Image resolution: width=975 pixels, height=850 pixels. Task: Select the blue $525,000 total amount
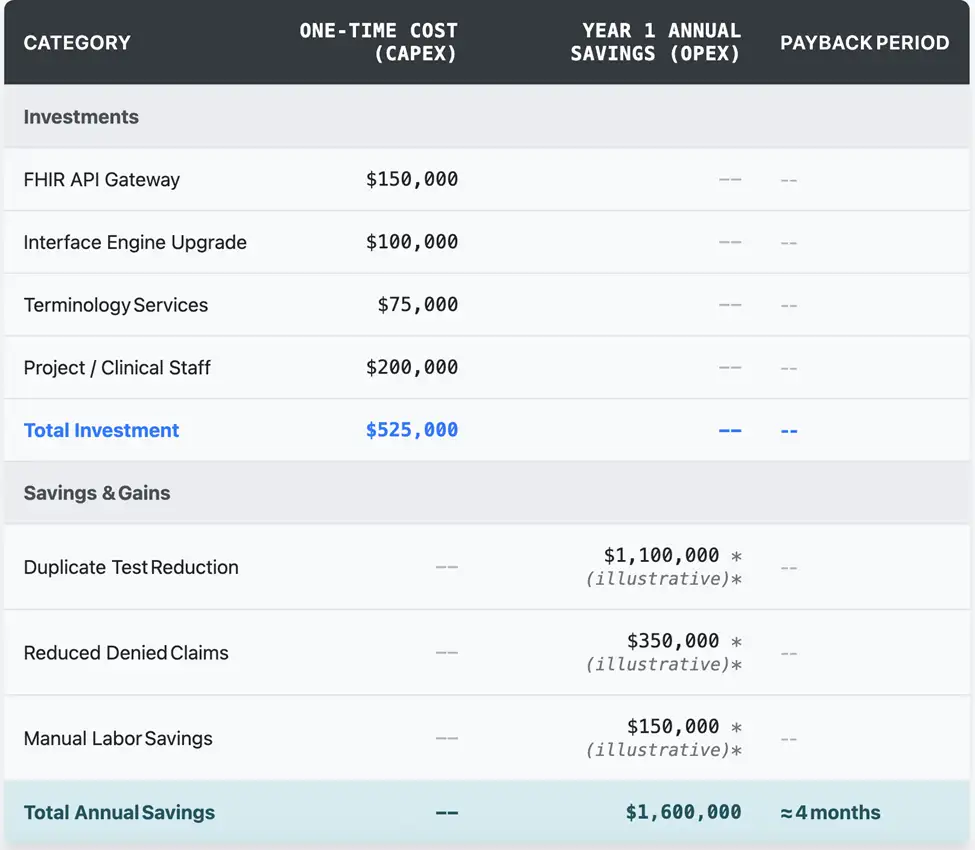pos(412,431)
